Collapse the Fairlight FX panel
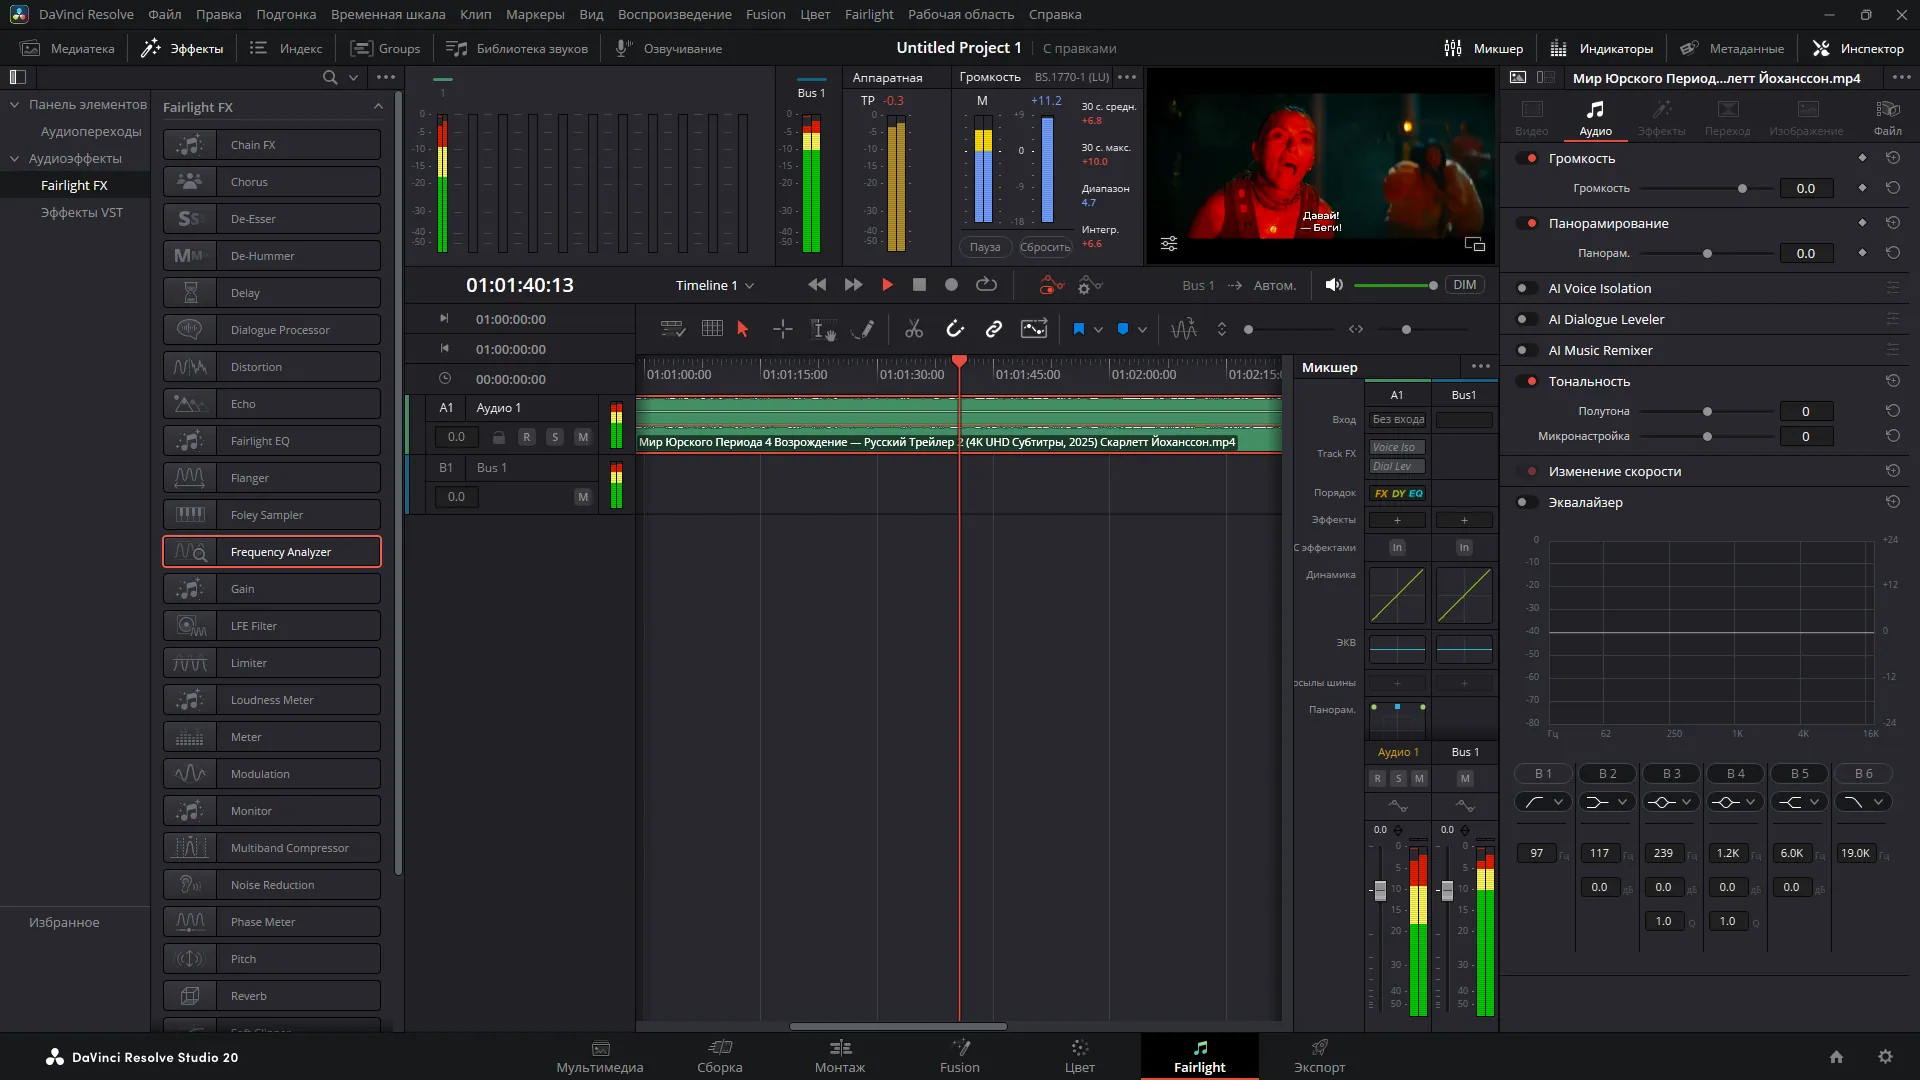Image resolution: width=1920 pixels, height=1080 pixels. click(378, 106)
